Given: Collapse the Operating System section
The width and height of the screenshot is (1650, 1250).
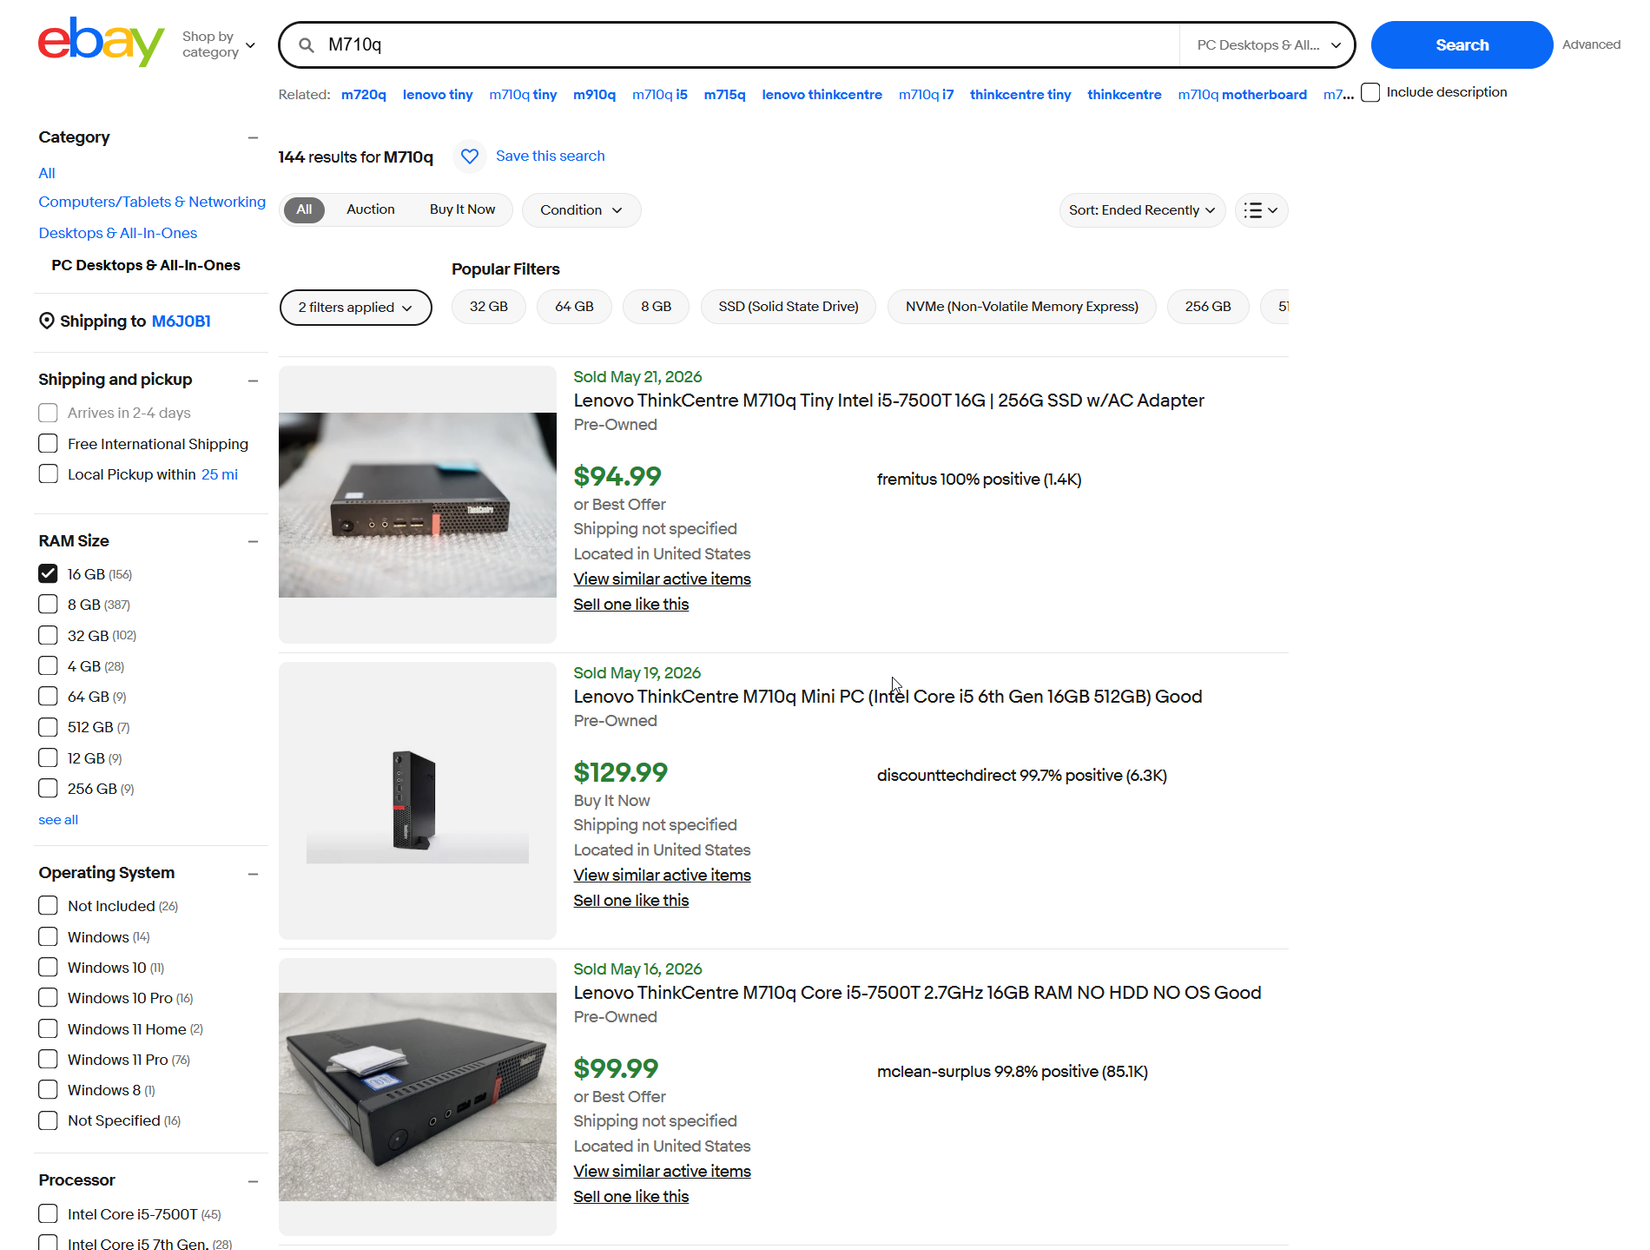Looking at the screenshot, I should click(253, 873).
